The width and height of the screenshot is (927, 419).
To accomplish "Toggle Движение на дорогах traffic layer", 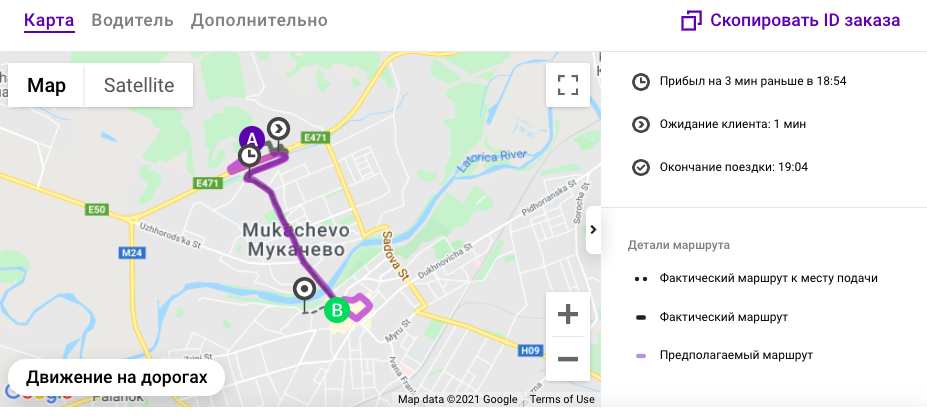I will (x=117, y=378).
